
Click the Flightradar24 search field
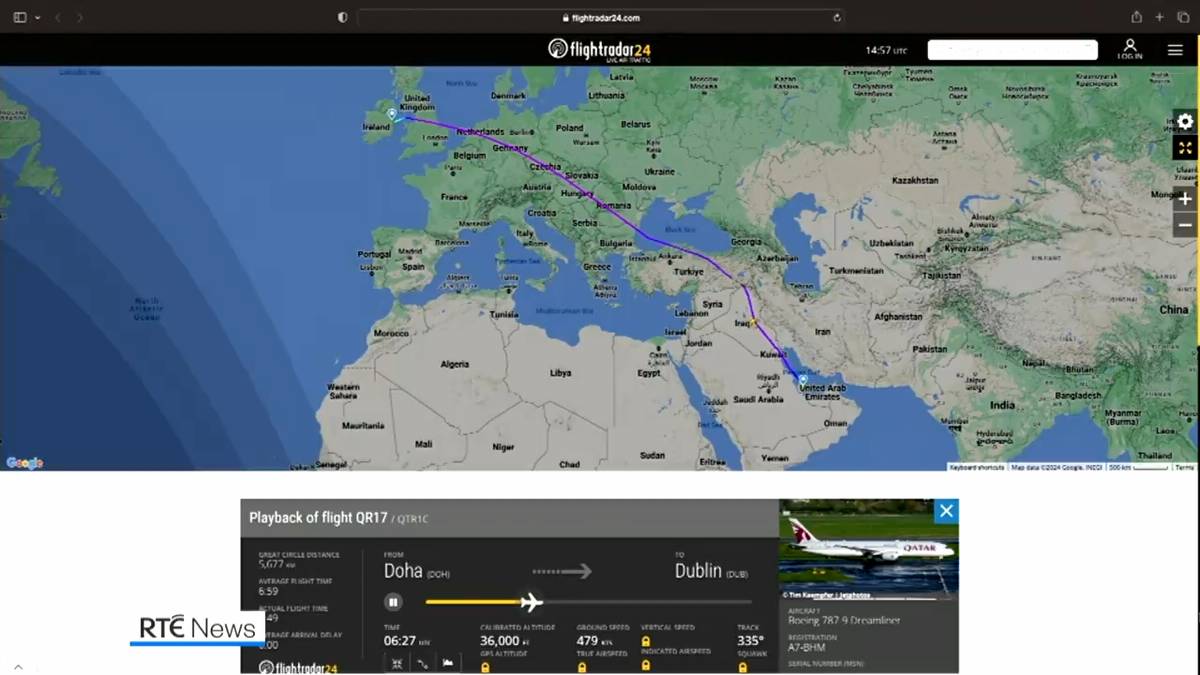[1012, 50]
